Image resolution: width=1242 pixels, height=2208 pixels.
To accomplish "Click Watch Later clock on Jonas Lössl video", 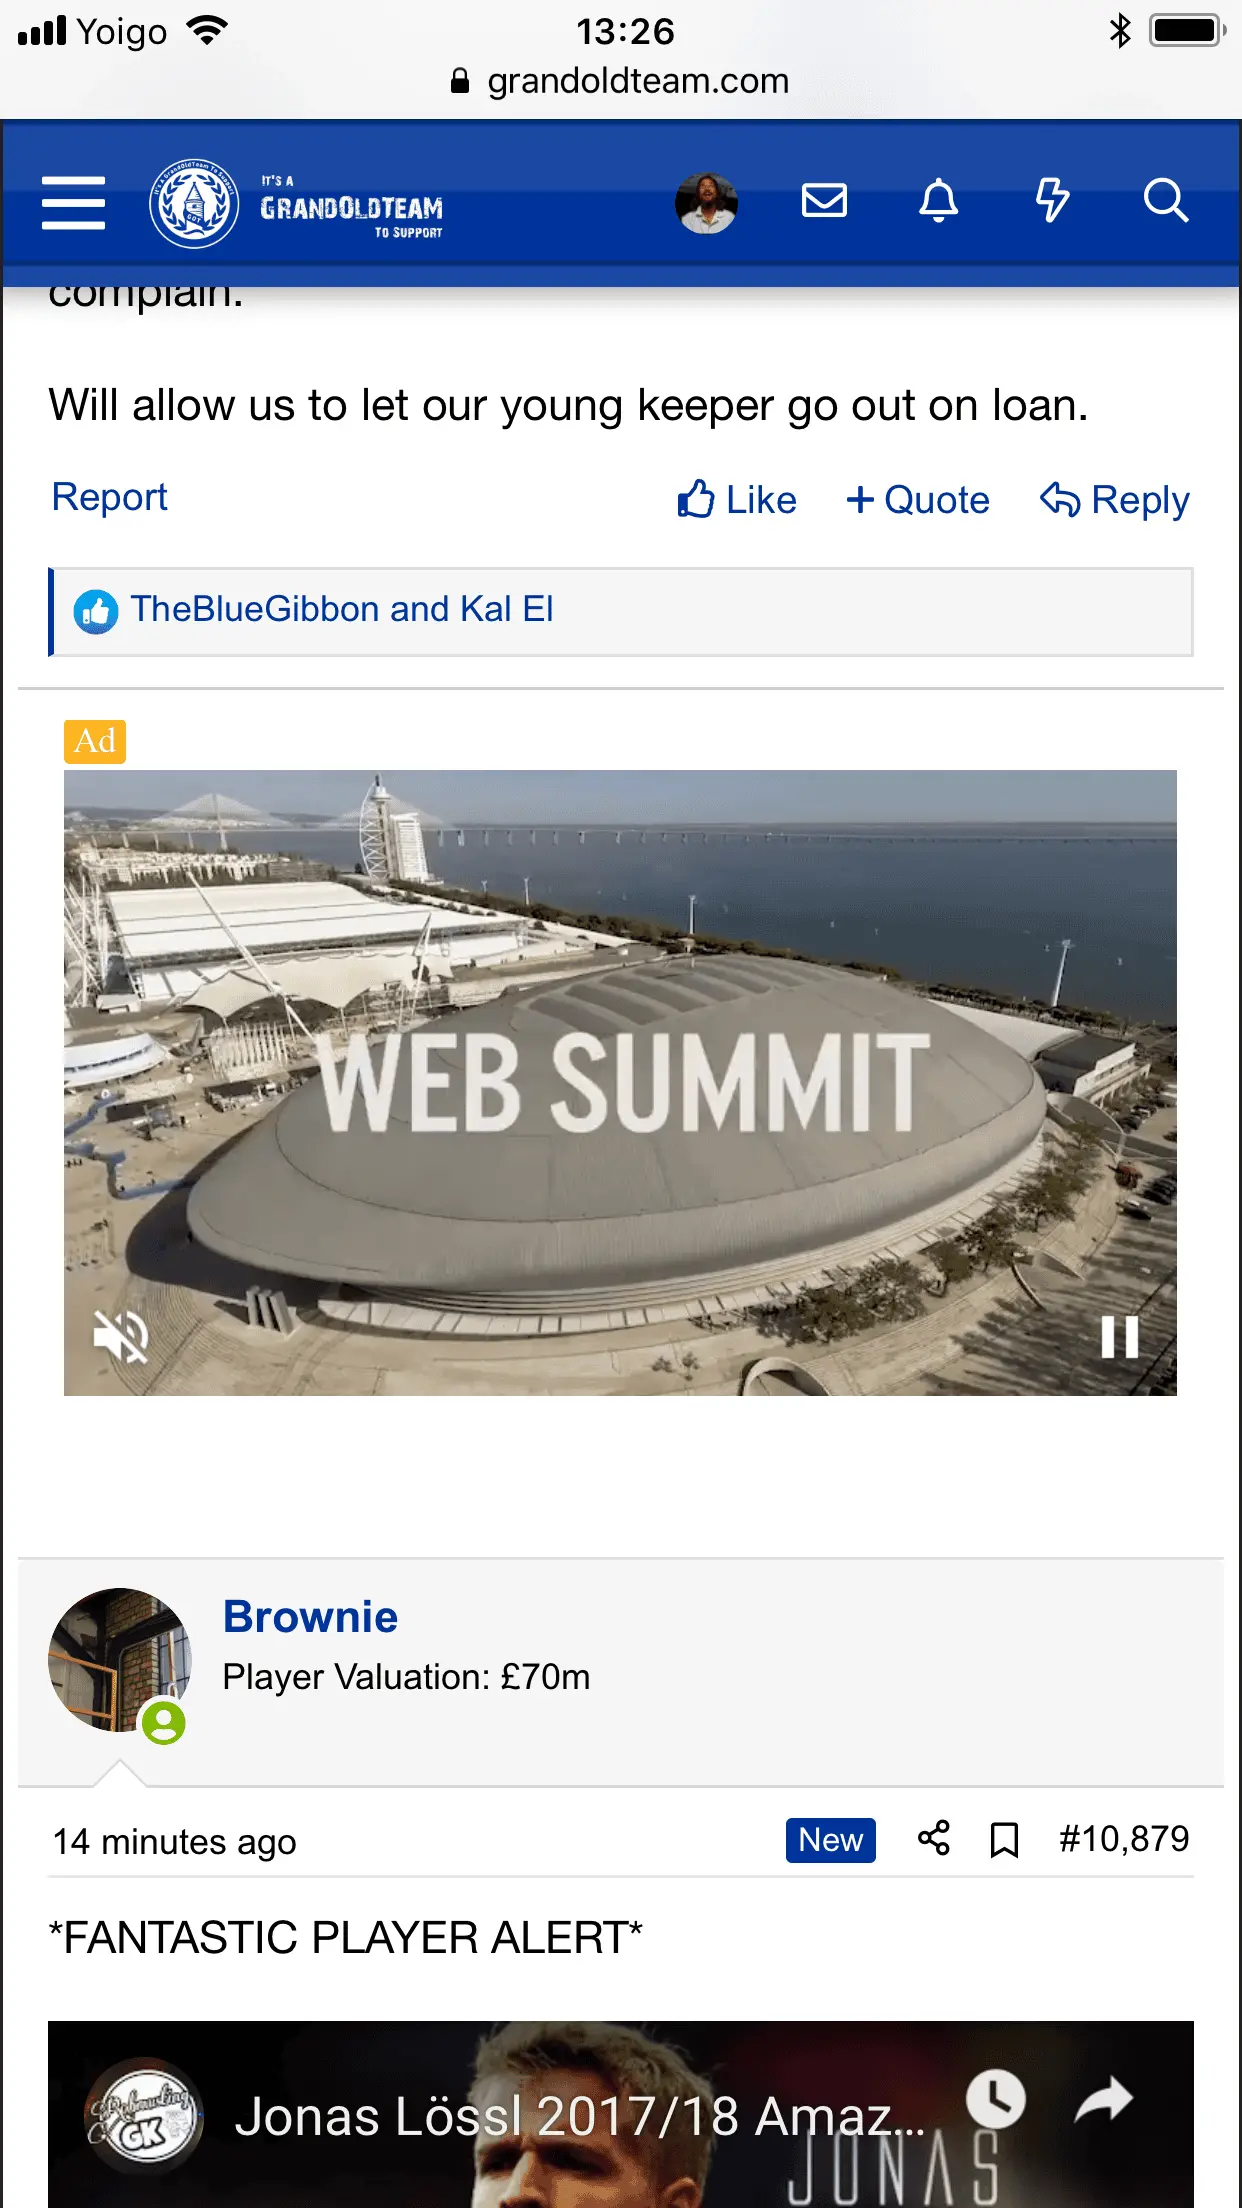I will [x=995, y=2099].
